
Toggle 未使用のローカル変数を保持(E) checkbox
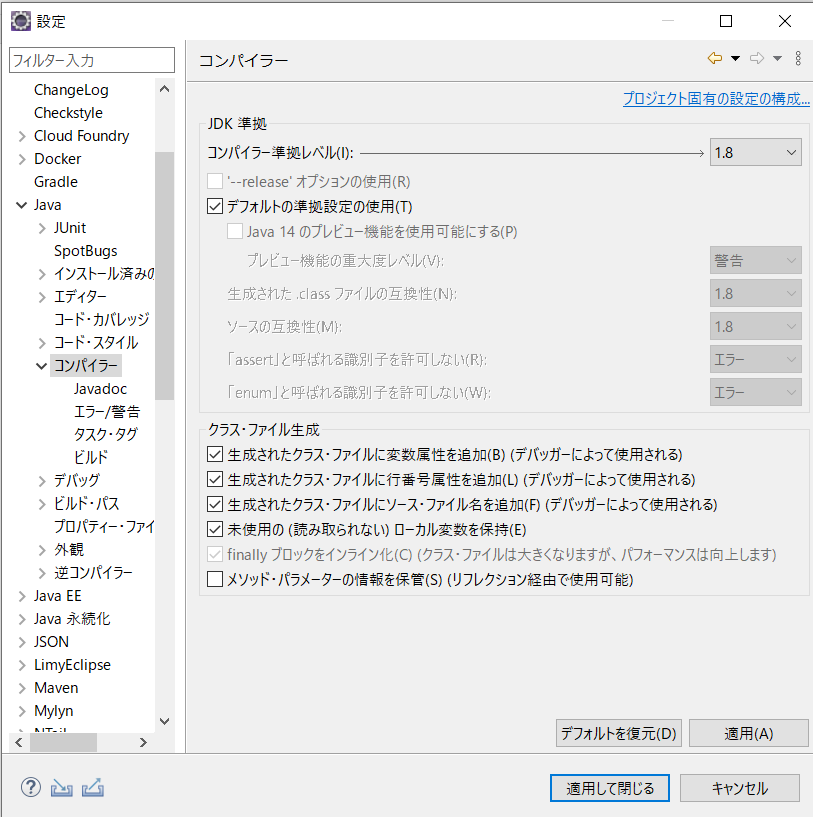click(x=215, y=529)
